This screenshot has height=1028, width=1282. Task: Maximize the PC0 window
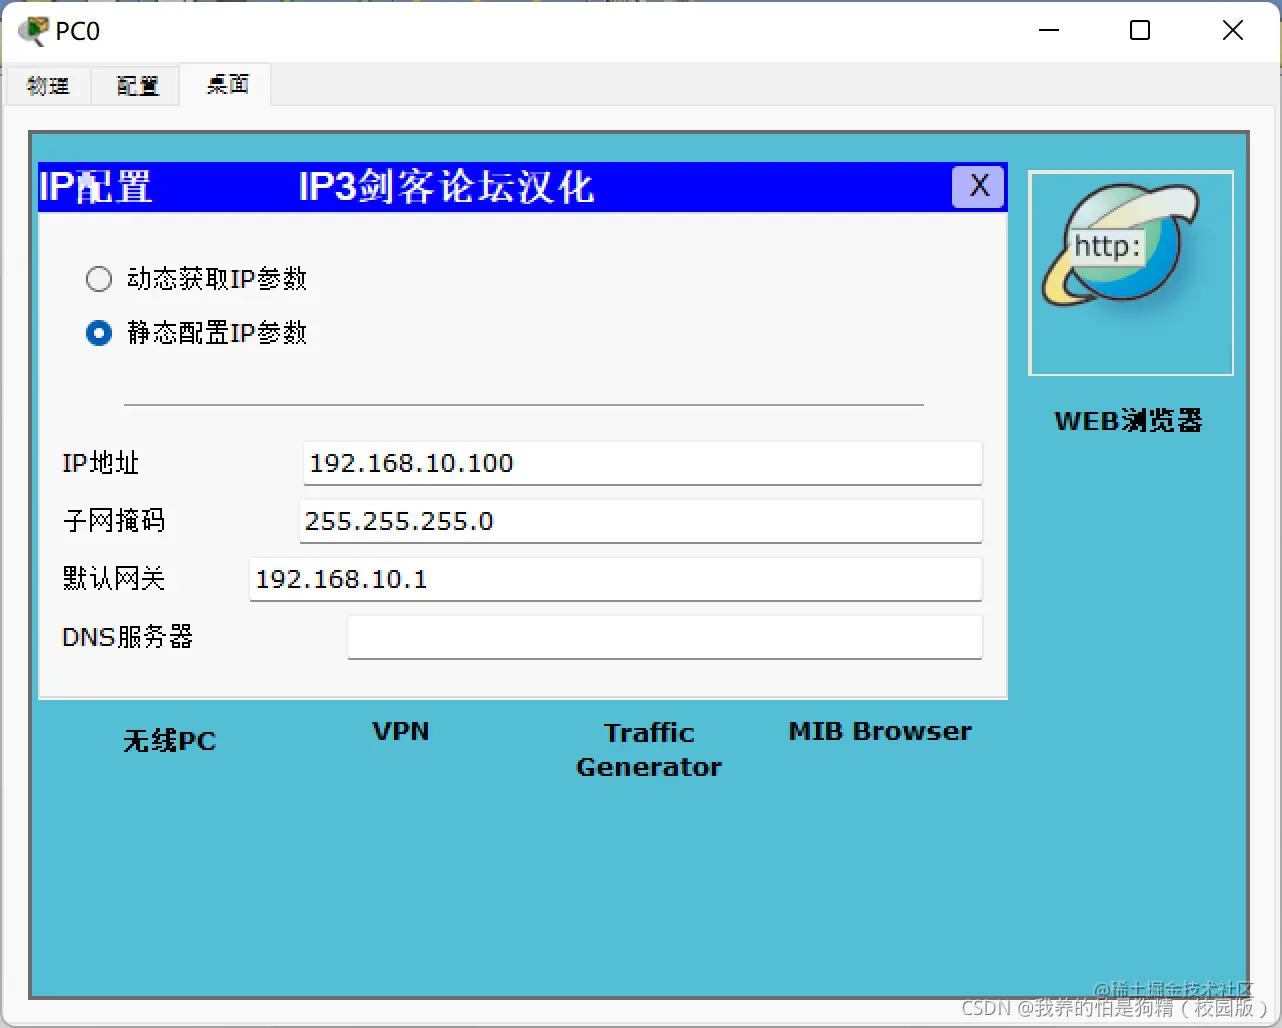tap(1140, 30)
